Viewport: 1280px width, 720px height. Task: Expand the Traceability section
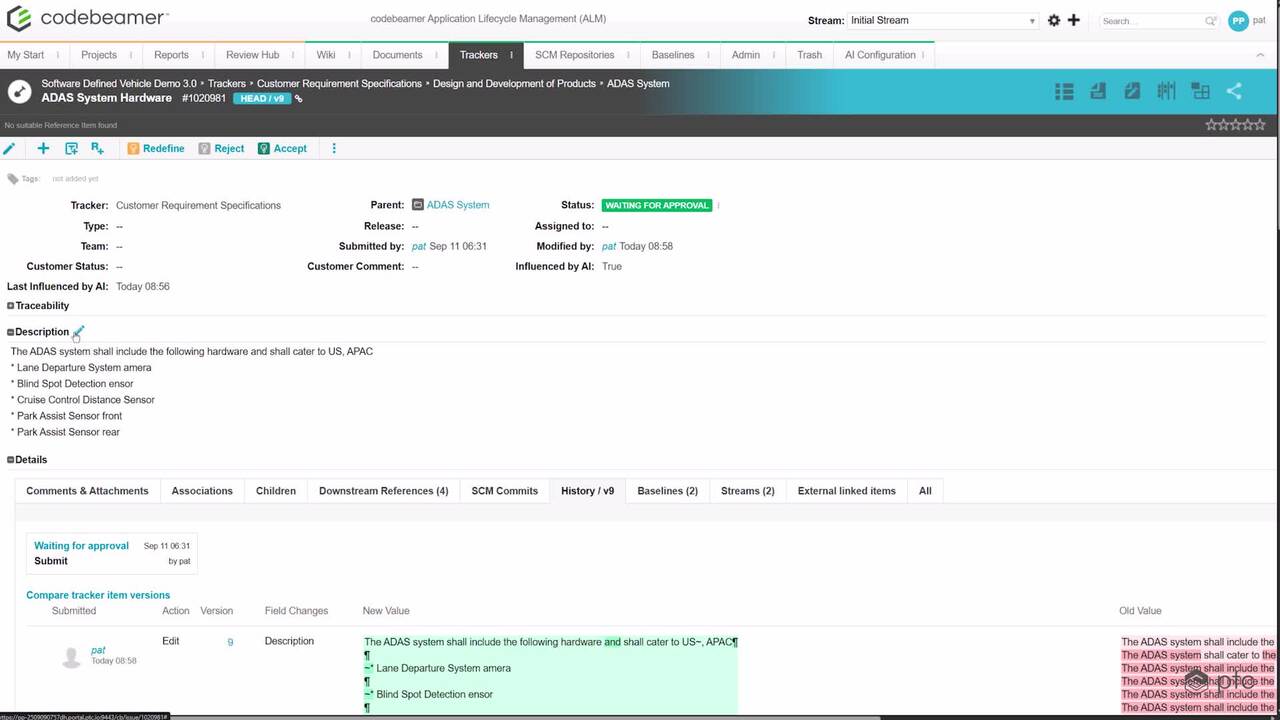(x=11, y=306)
